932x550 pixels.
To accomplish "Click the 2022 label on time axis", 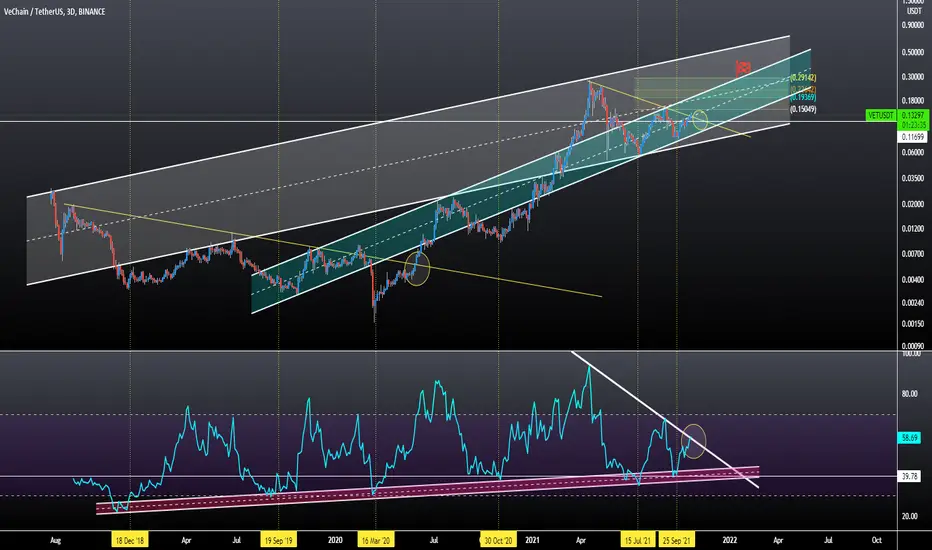I will (730, 540).
